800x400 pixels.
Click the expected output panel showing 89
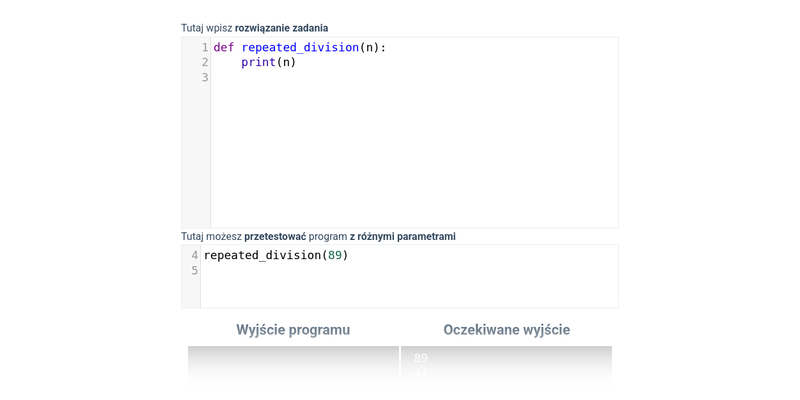pos(506,364)
